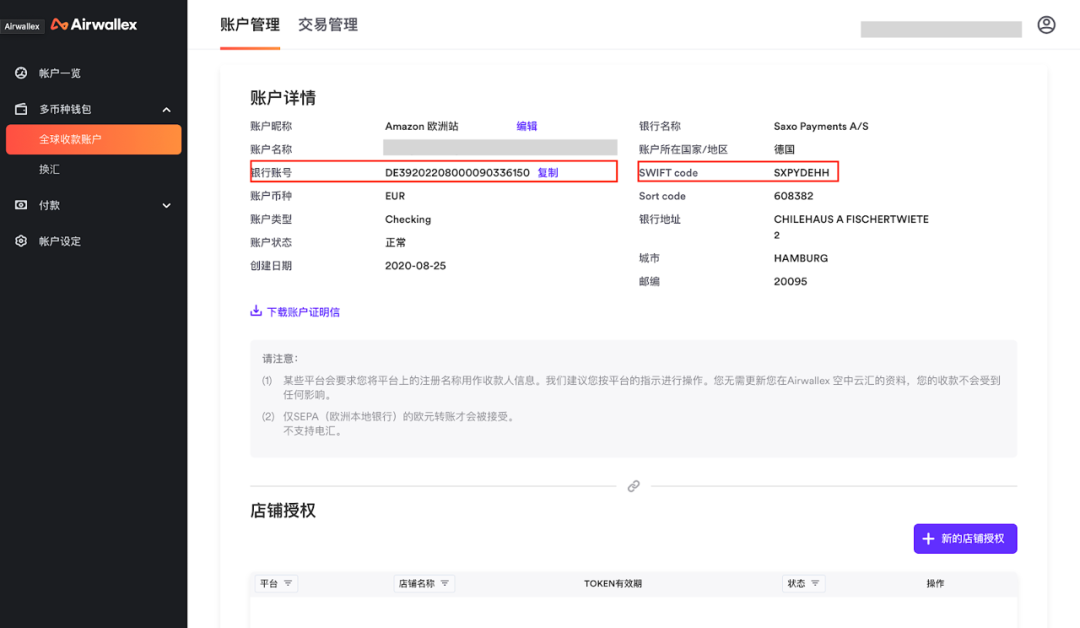Viewport: 1080px width, 628px height.
Task: Click the chain link icon on the divider
Action: pos(634,486)
